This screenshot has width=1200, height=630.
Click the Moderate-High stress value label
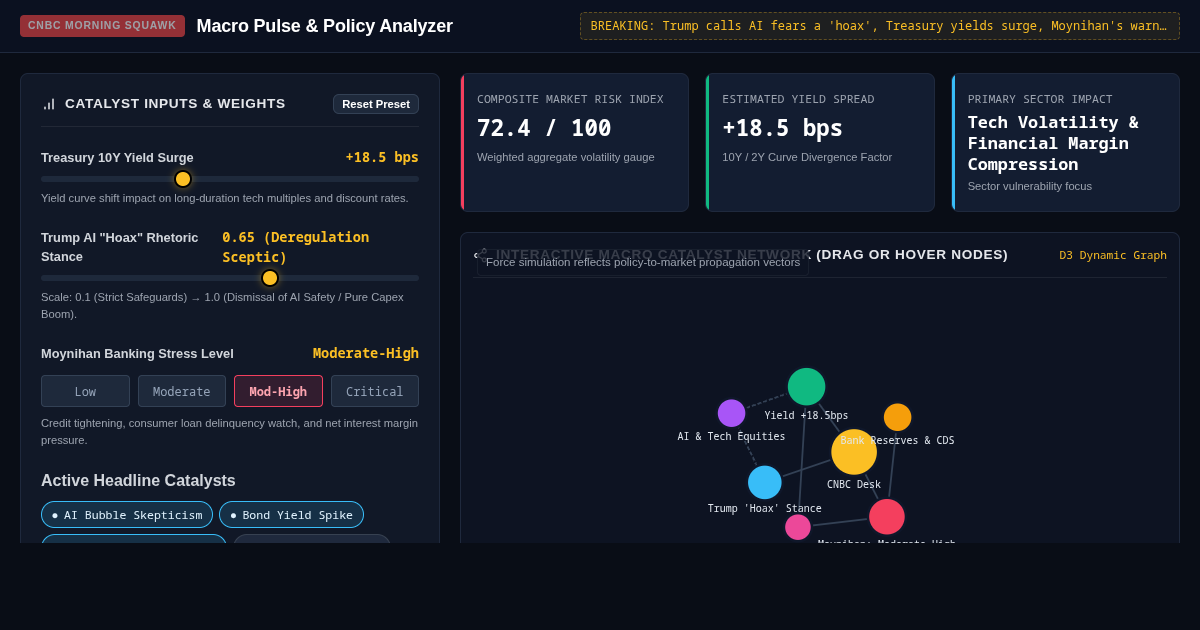[x=366, y=353]
